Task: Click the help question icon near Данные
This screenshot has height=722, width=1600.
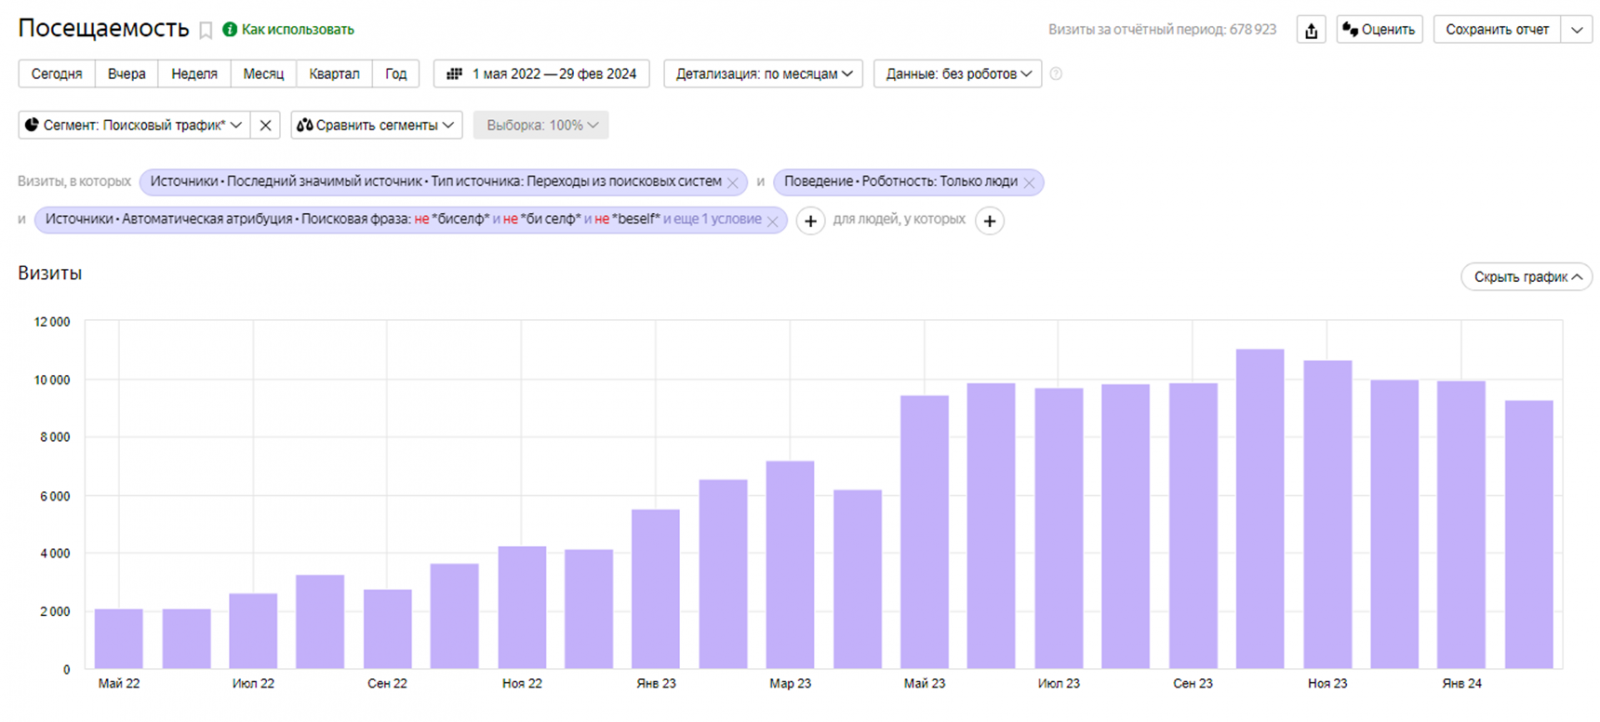Action: point(1056,74)
